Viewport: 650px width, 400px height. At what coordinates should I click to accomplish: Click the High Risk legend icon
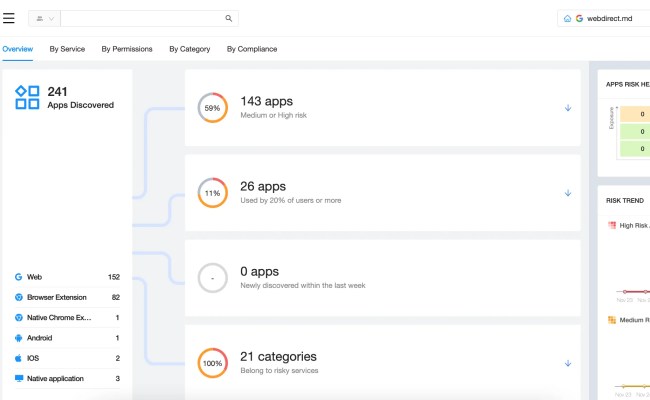611,225
